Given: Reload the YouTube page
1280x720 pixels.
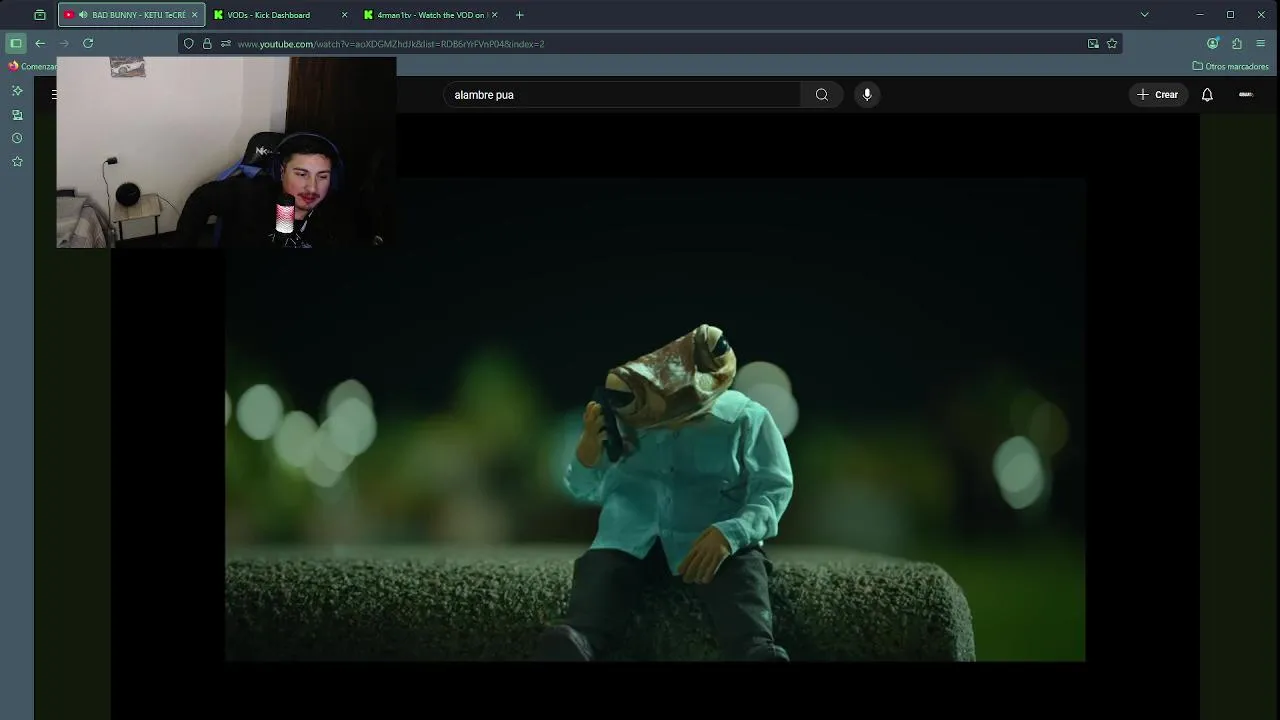Looking at the screenshot, I should point(88,43).
